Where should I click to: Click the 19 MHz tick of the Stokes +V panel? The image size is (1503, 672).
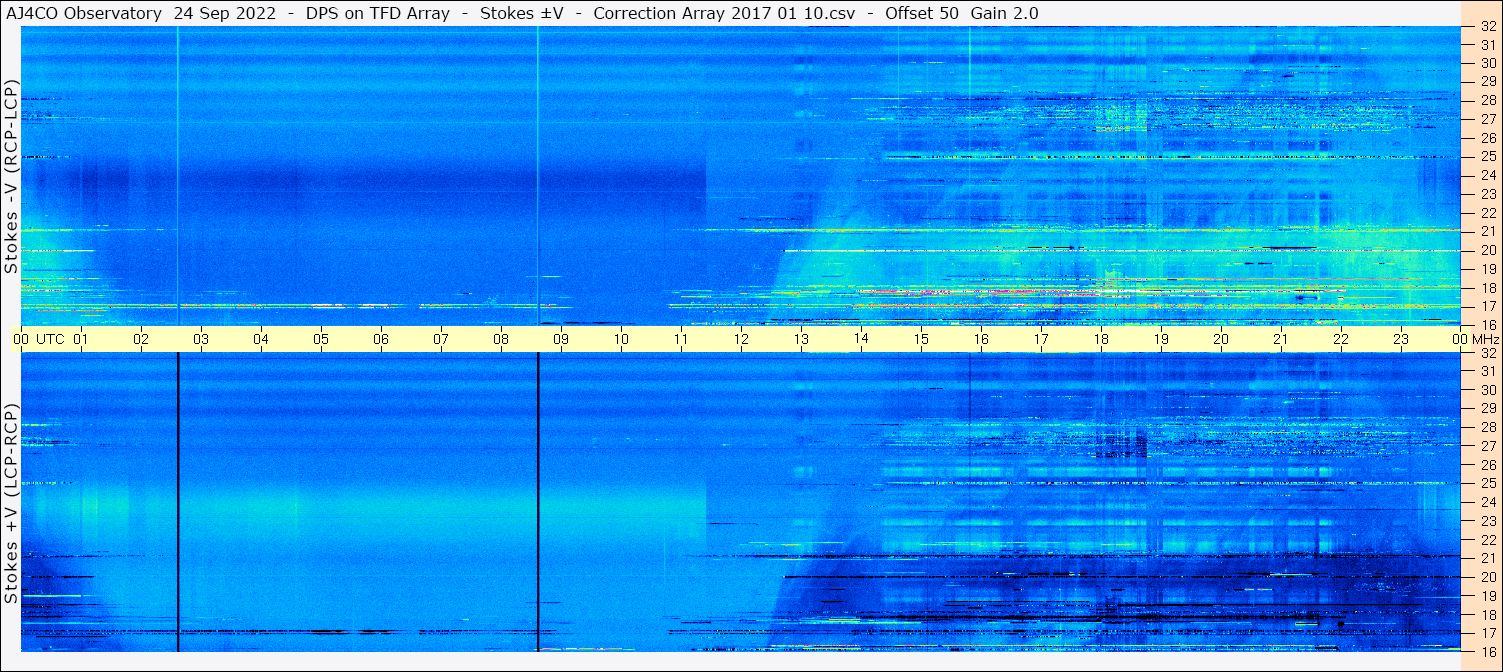point(1488,596)
